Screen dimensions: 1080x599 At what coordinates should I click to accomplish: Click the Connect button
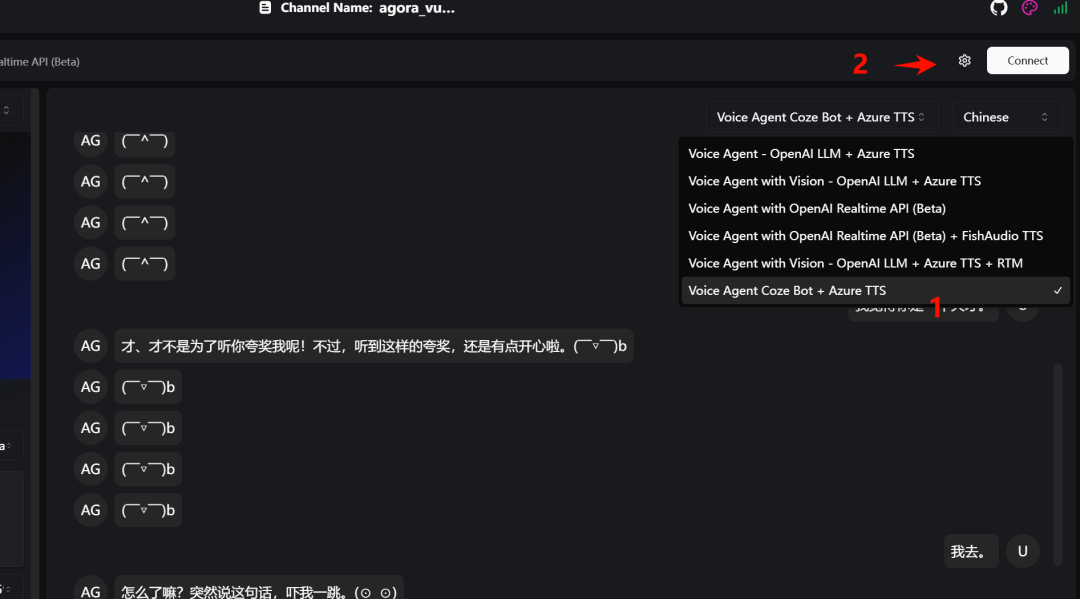pyautogui.click(x=1028, y=61)
